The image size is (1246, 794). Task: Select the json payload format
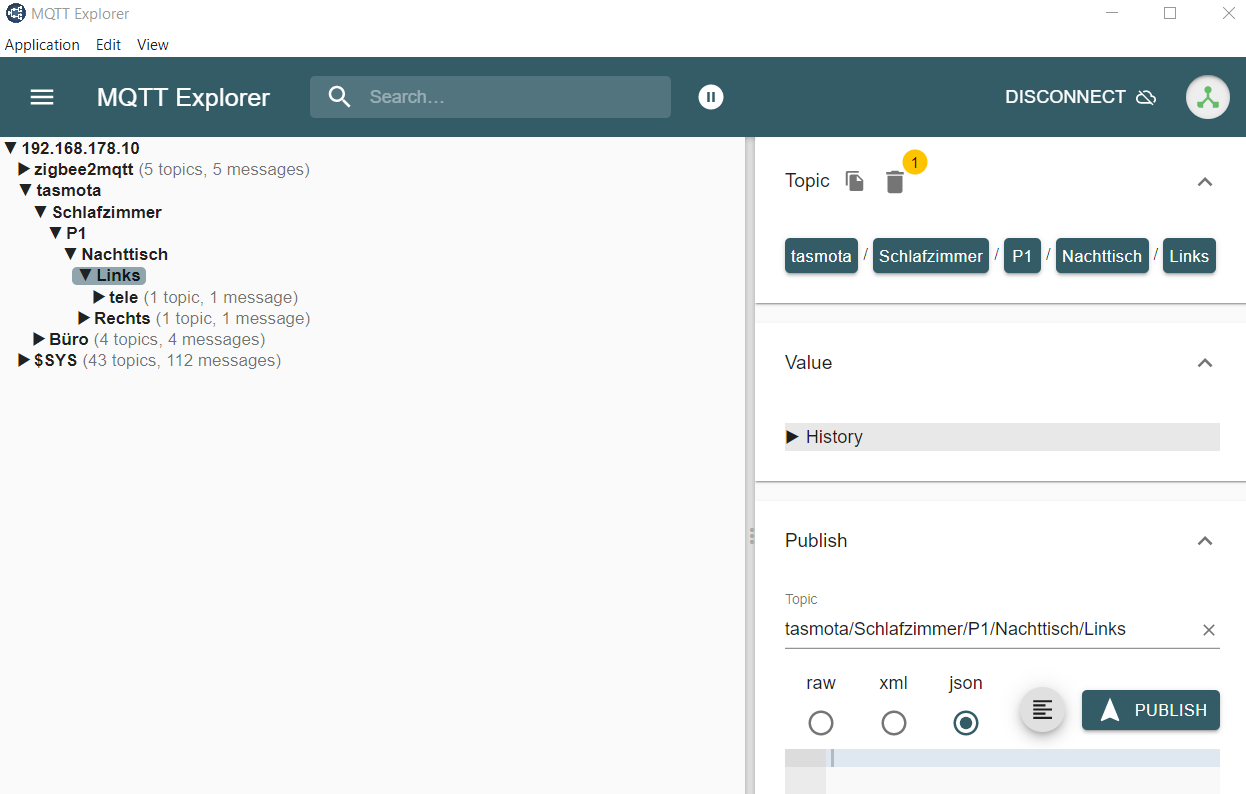pyautogui.click(x=966, y=723)
